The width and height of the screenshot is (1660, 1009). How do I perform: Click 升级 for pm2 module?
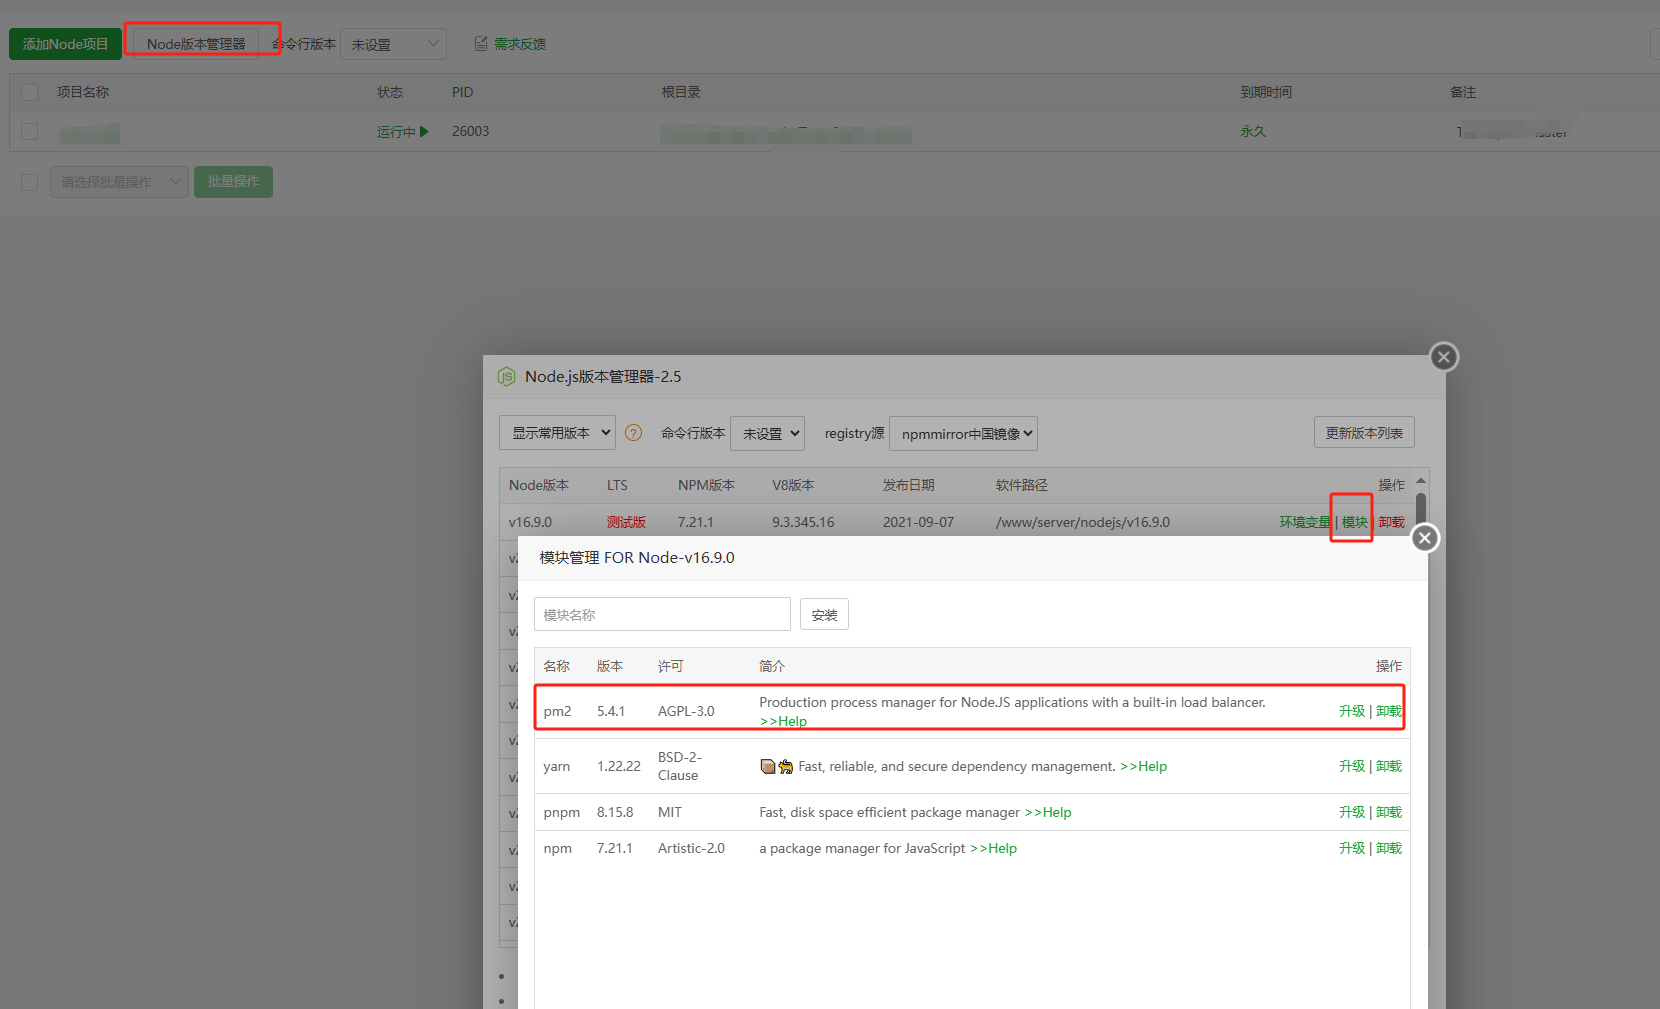1352,711
